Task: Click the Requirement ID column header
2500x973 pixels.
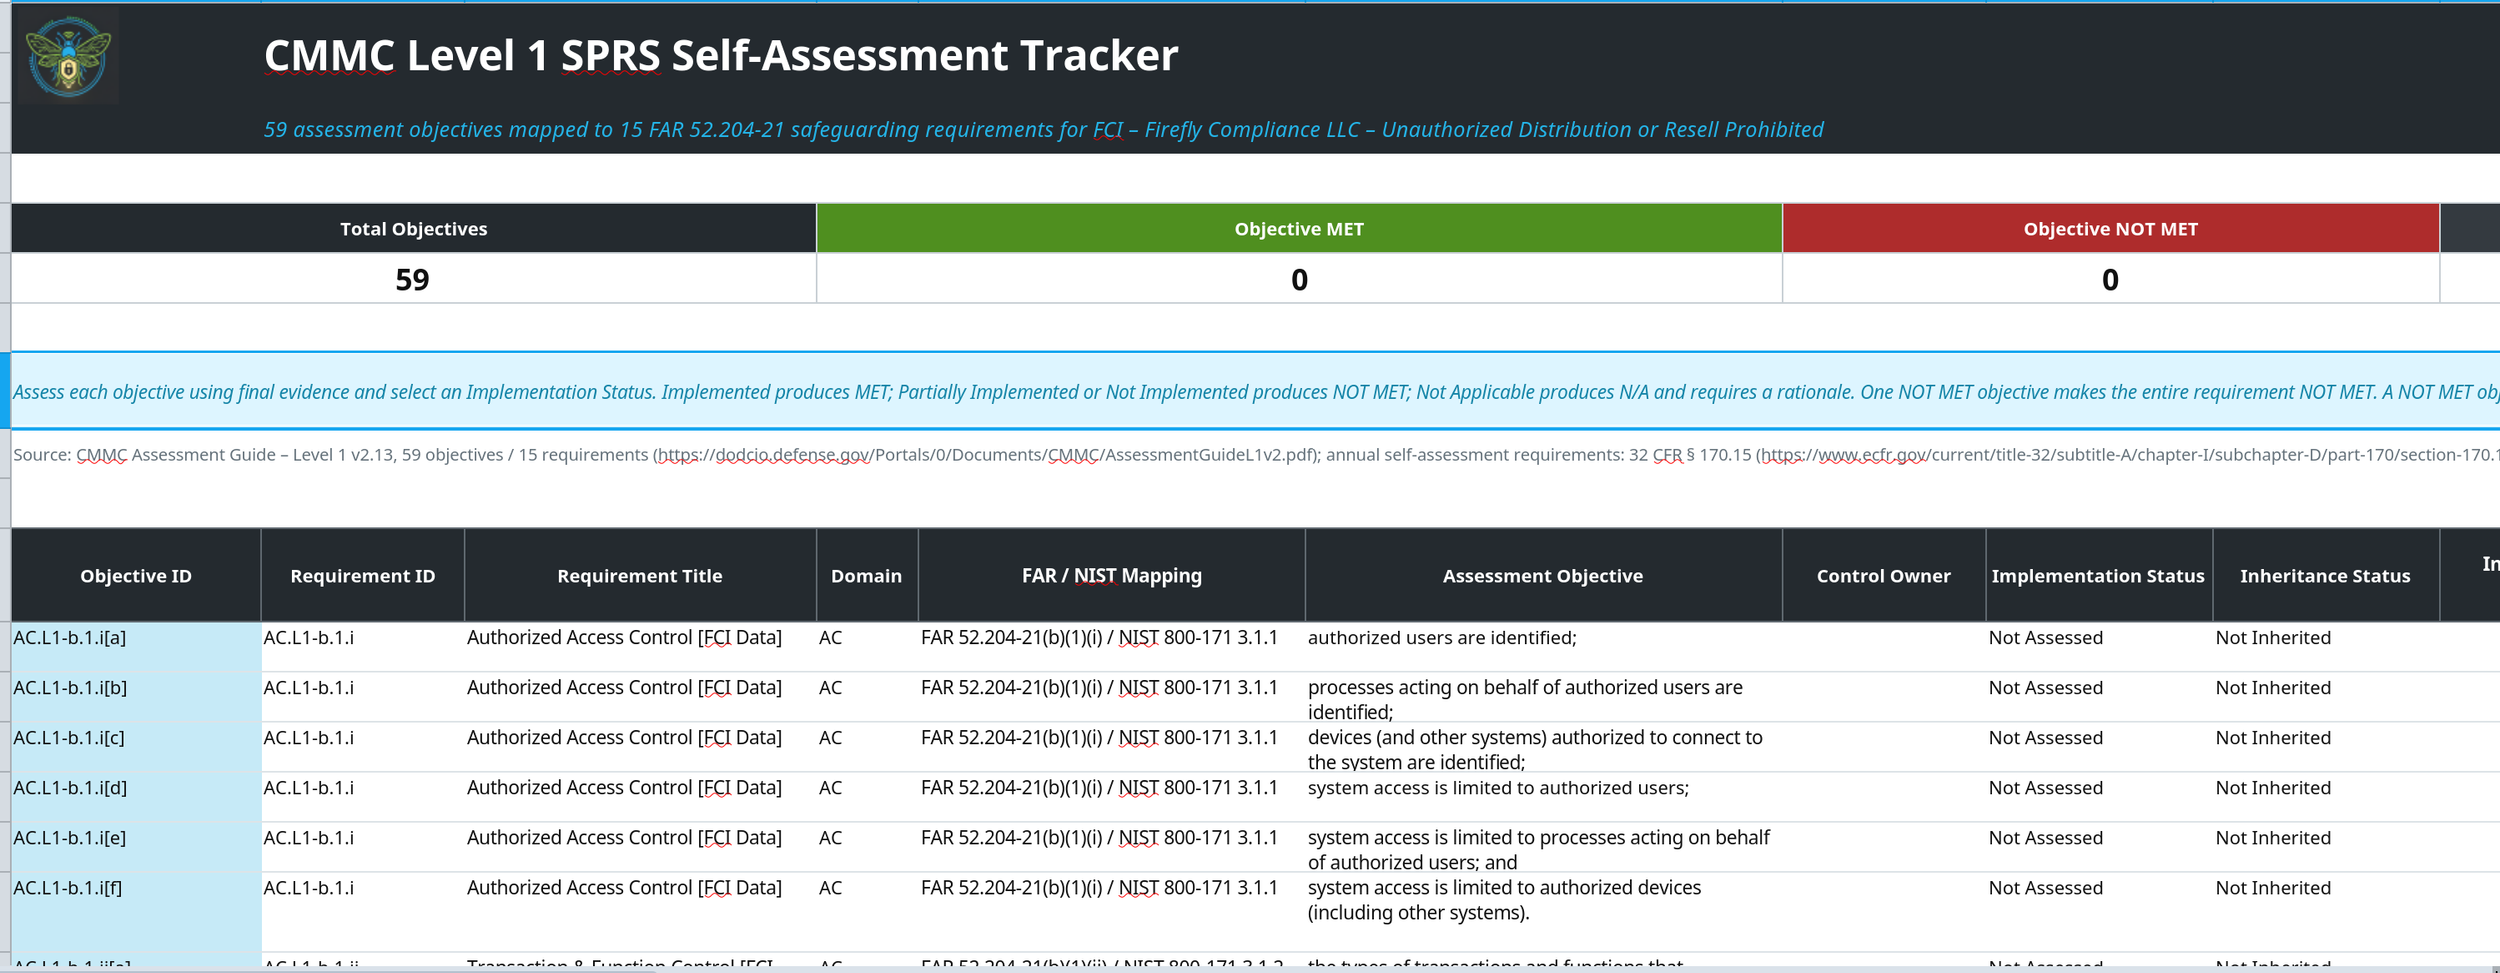Action: pyautogui.click(x=363, y=576)
